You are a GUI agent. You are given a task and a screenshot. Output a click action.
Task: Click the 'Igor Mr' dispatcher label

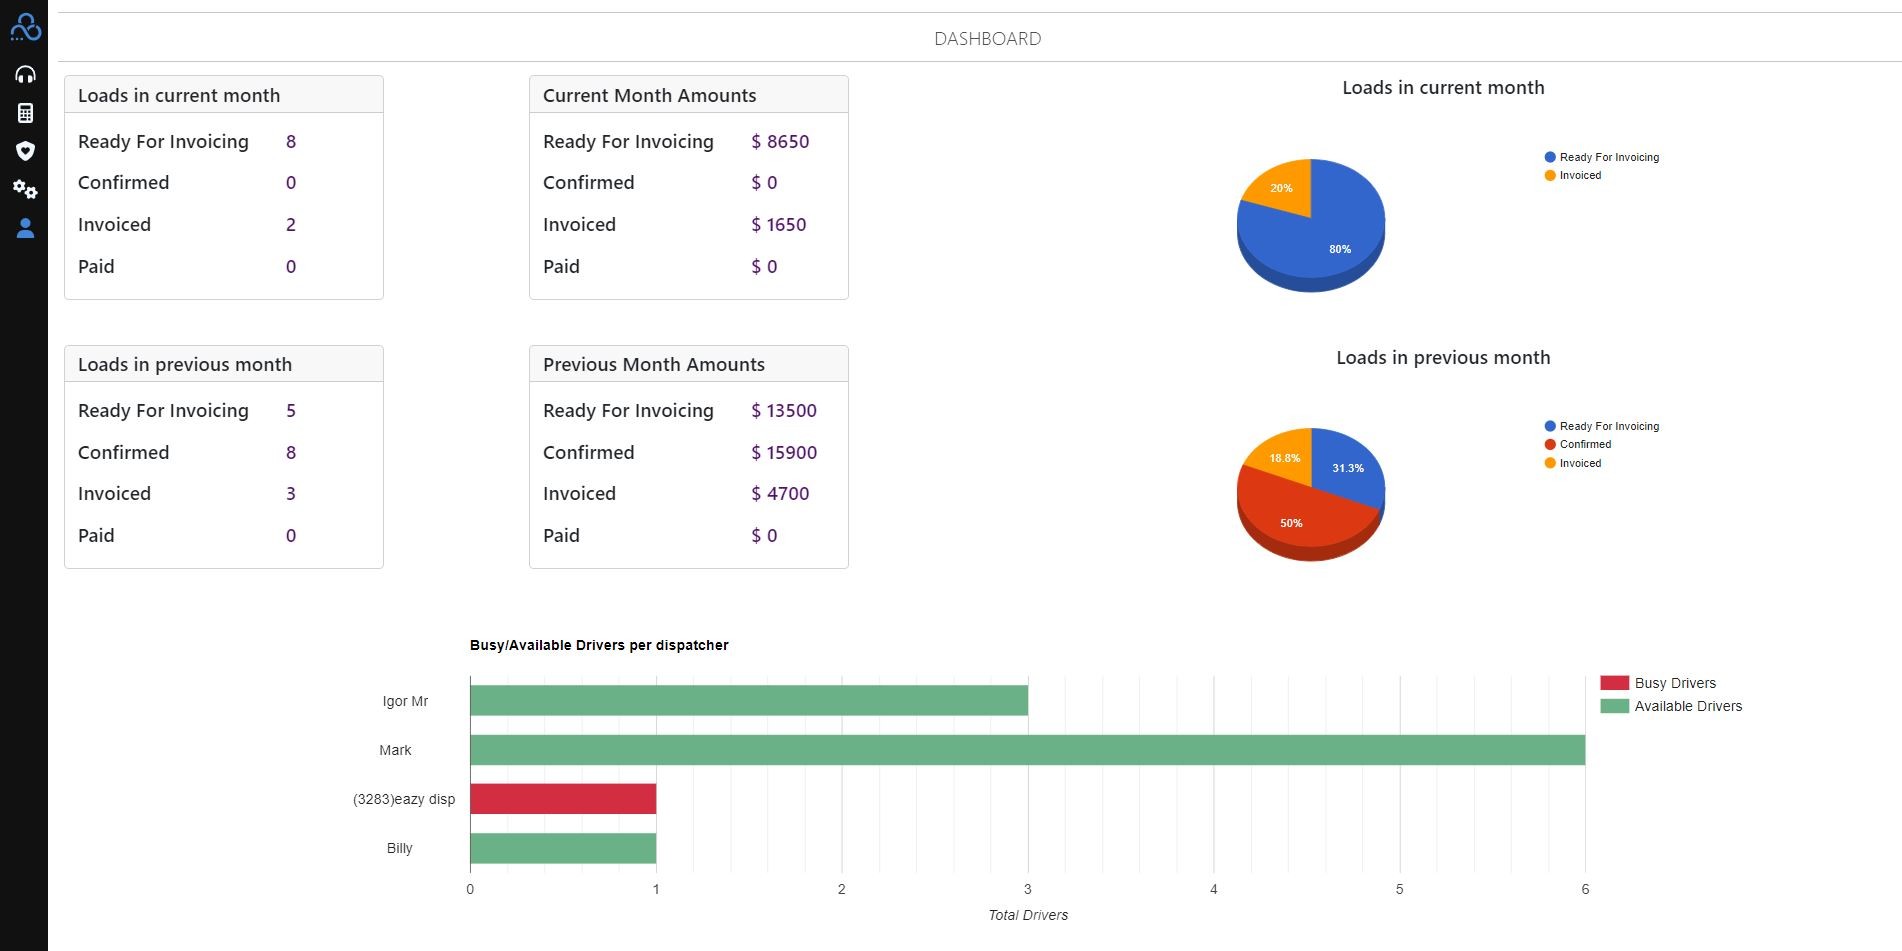tap(405, 701)
